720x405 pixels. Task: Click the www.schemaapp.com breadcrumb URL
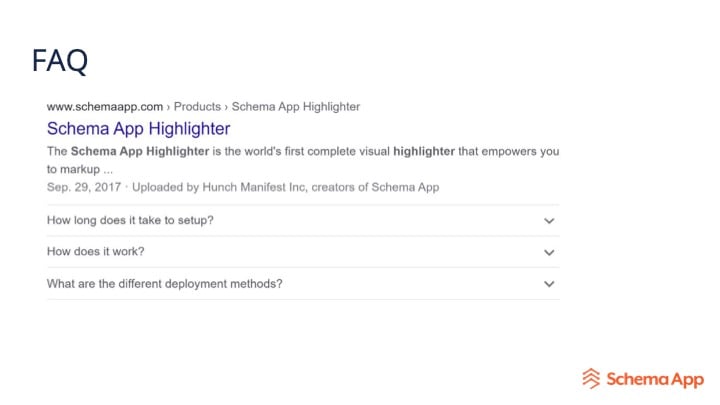[105, 107]
